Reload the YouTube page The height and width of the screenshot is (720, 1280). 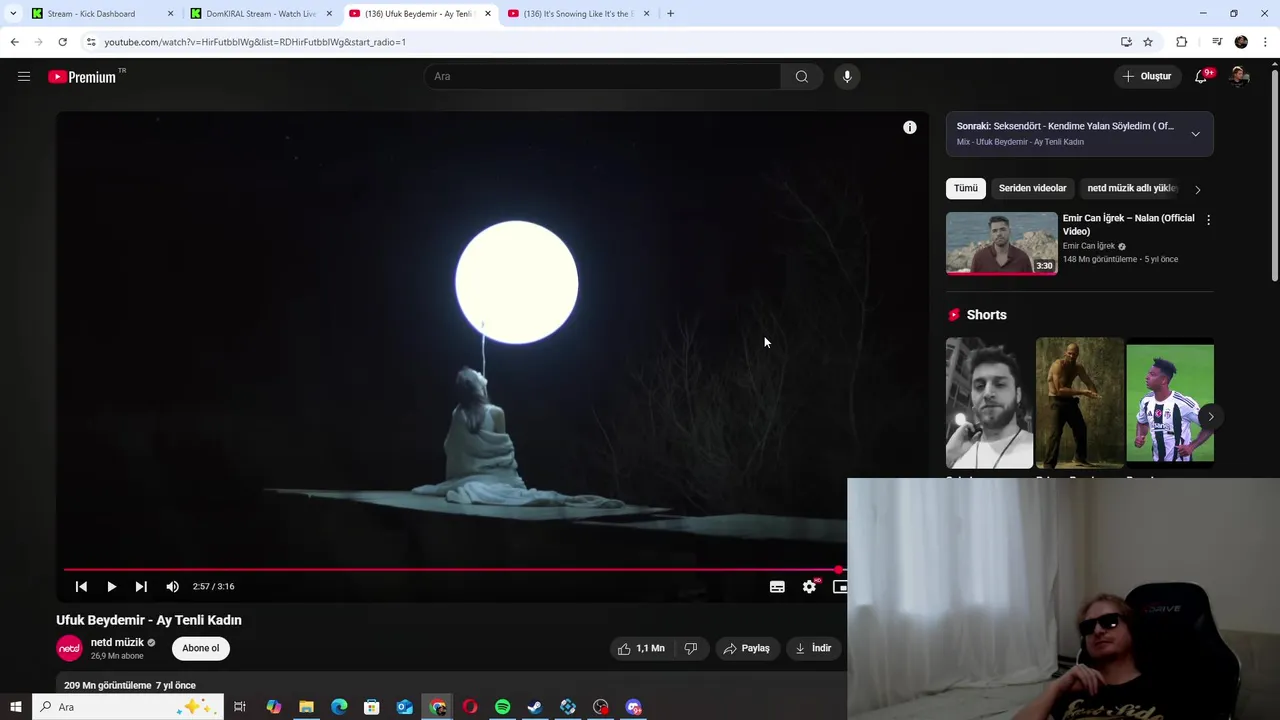pyautogui.click(x=62, y=42)
